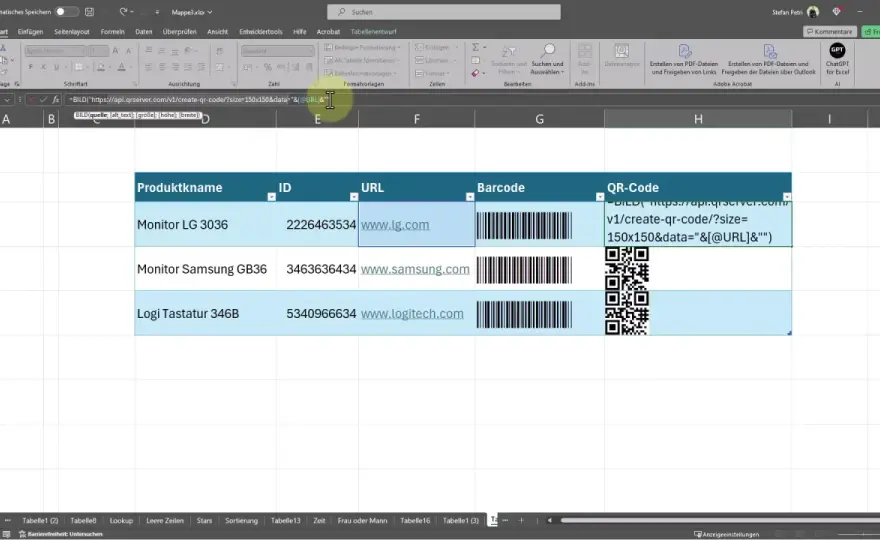
Task: Click the eraser clear icon
Action: pos(475,73)
